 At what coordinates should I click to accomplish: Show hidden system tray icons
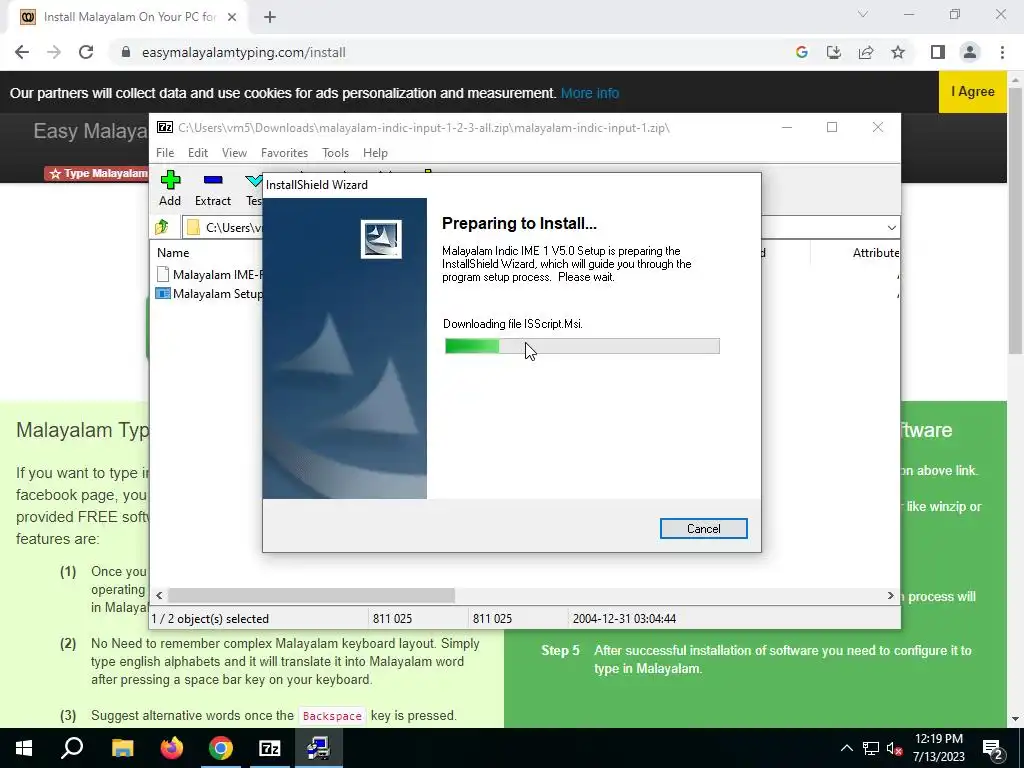click(x=846, y=748)
